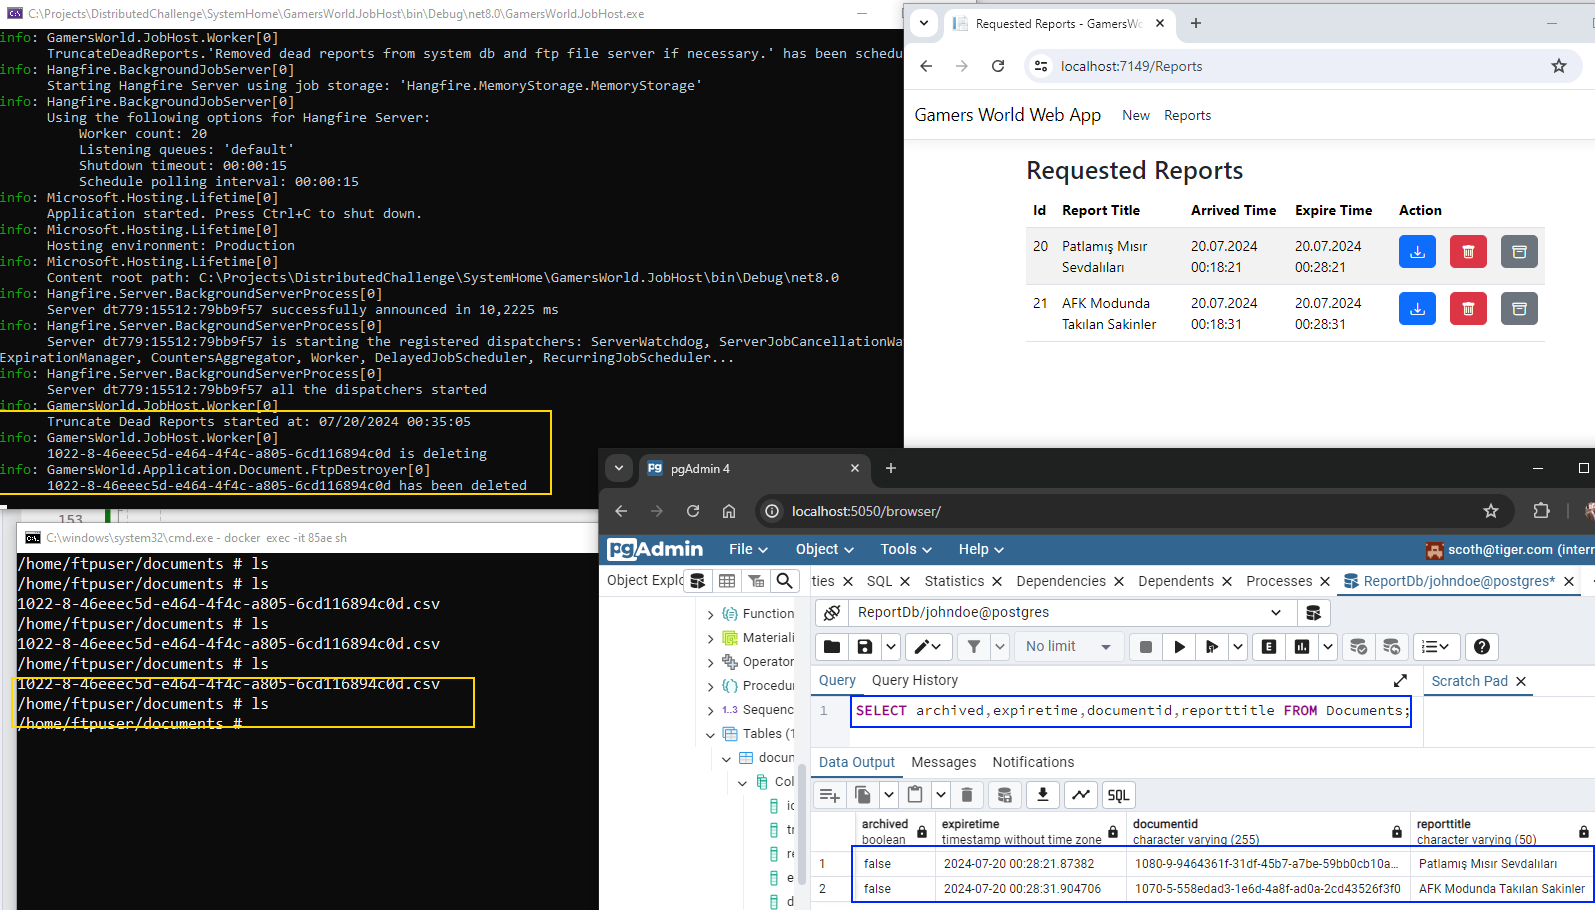Open the edit pencil dropdown in query toolbar
Viewport: 1595px width, 910px height.
928,647
